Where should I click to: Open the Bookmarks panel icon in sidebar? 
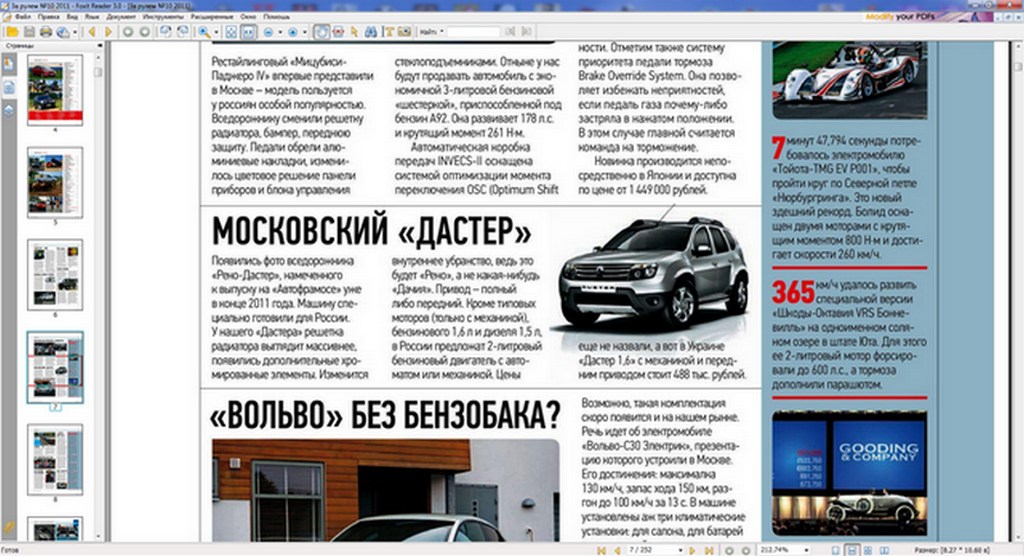click(x=8, y=64)
